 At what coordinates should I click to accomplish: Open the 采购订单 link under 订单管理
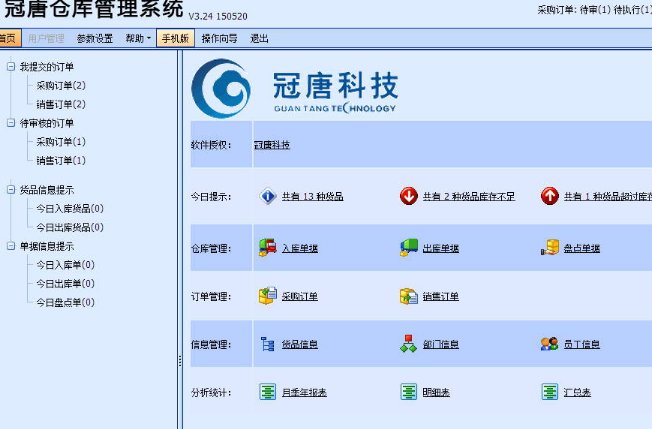pos(300,296)
